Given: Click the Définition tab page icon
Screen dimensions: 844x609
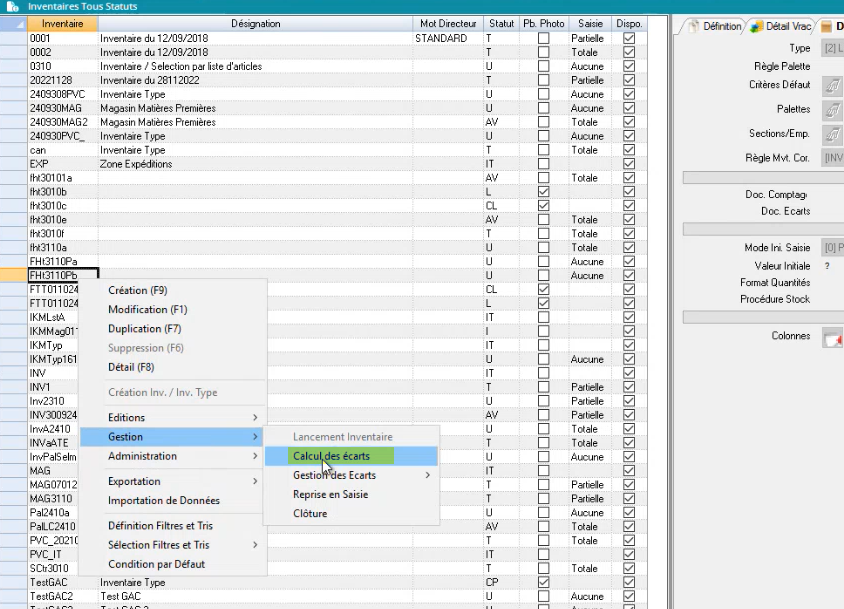Looking at the screenshot, I should 692,26.
